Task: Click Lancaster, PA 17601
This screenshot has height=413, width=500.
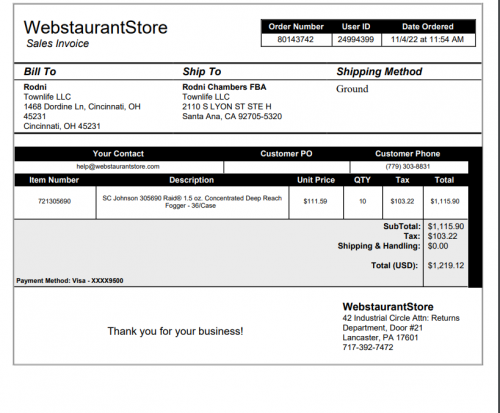Action: (x=380, y=338)
